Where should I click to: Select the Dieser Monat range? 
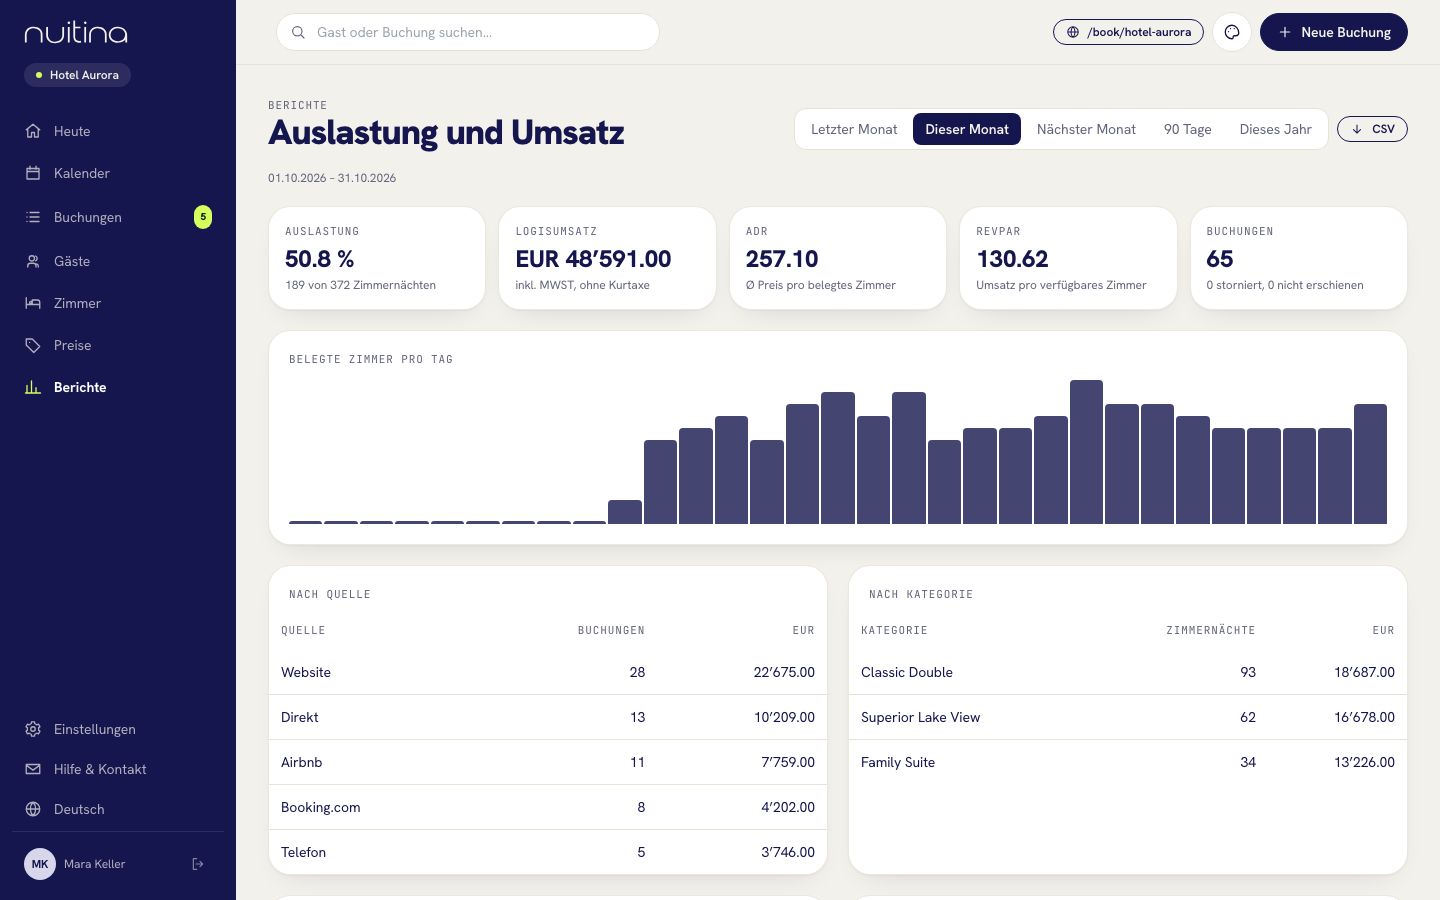coord(967,129)
